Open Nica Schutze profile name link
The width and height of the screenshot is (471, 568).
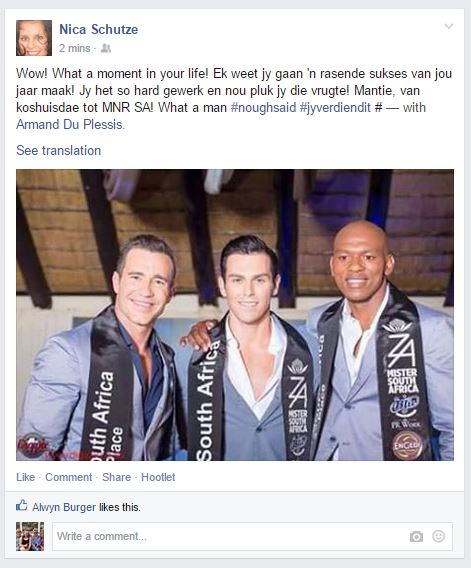[99, 29]
